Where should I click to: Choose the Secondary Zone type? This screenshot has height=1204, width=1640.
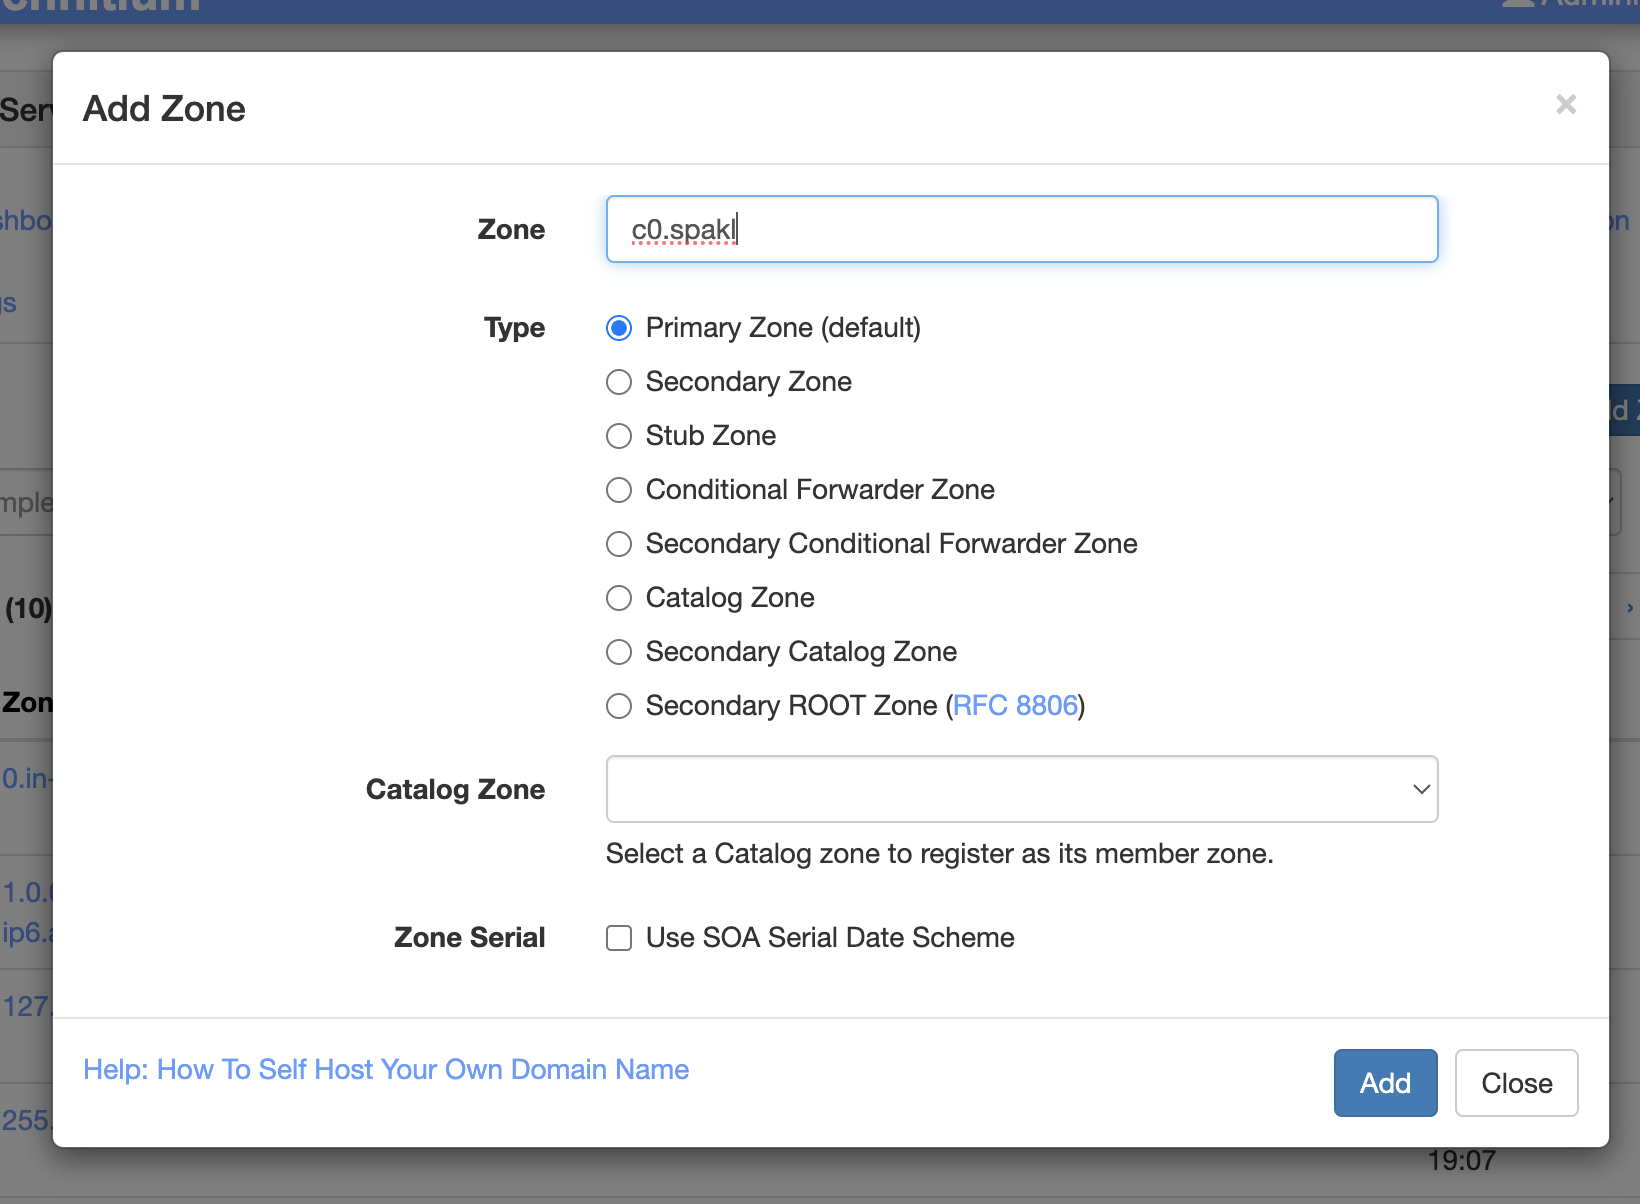pyautogui.click(x=619, y=382)
